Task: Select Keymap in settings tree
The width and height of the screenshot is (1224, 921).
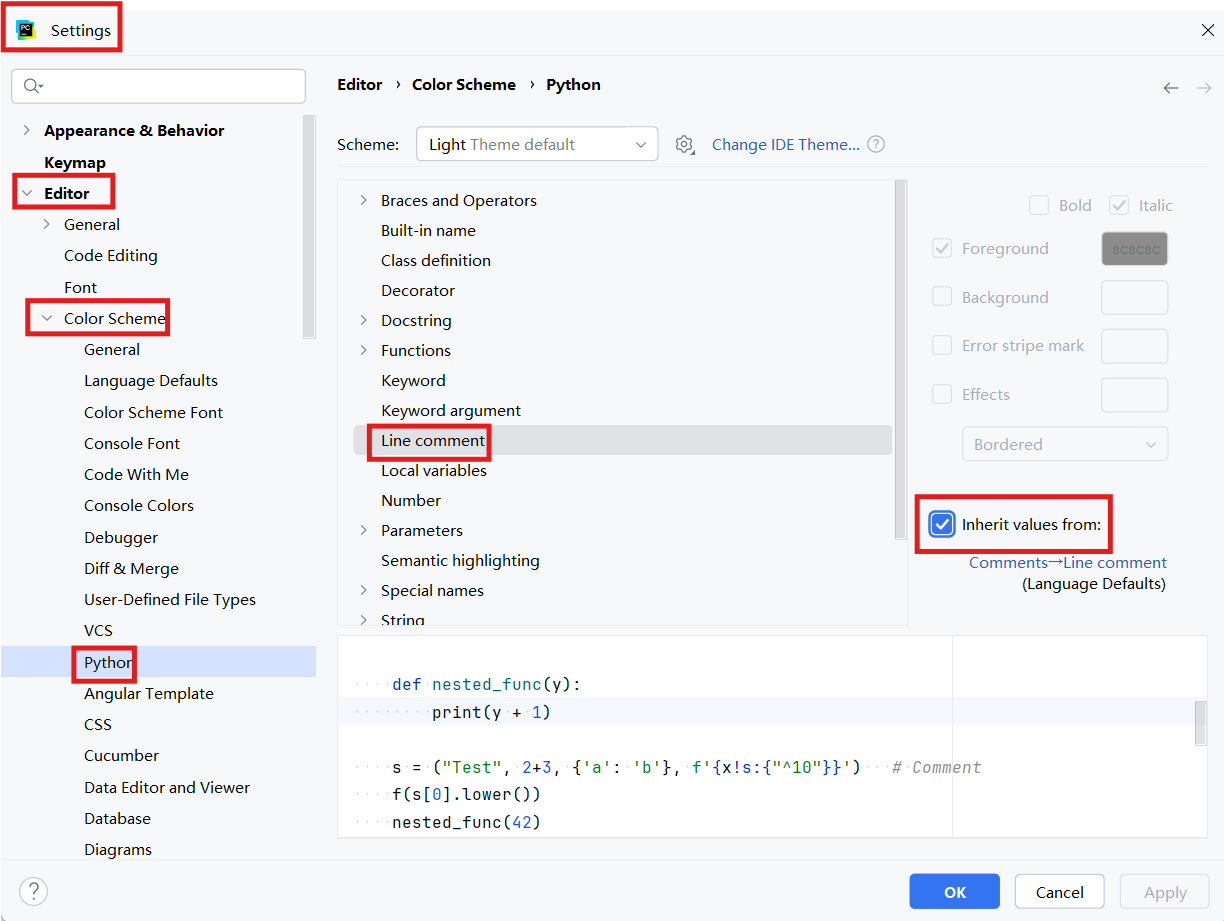Action: pos(75,162)
